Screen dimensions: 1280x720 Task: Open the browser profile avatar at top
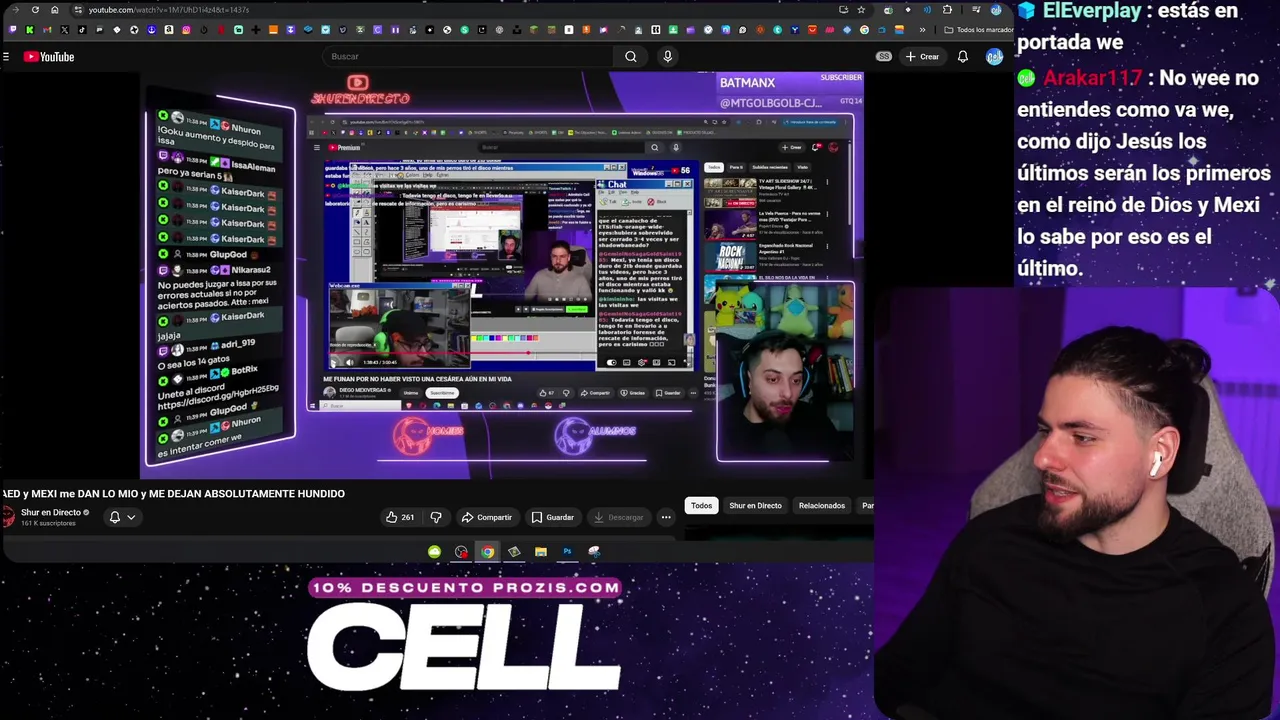pyautogui.click(x=996, y=10)
